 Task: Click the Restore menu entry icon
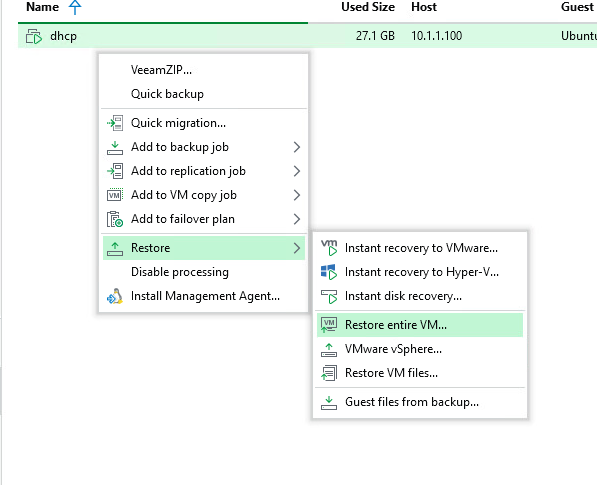pyautogui.click(x=115, y=248)
